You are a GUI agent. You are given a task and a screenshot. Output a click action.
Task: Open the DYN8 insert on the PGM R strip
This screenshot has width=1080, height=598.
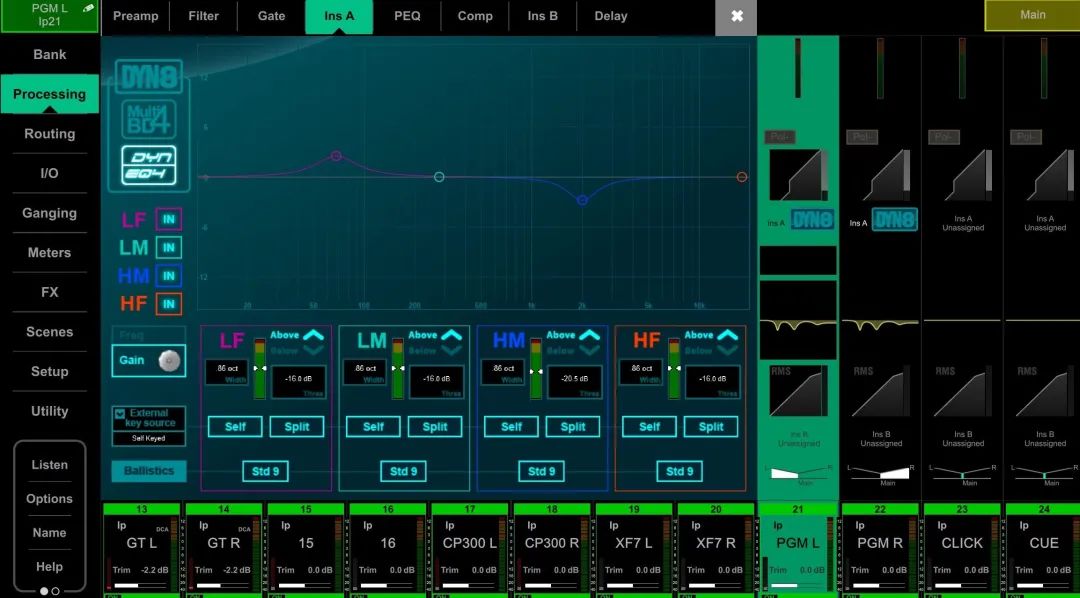[x=894, y=220]
